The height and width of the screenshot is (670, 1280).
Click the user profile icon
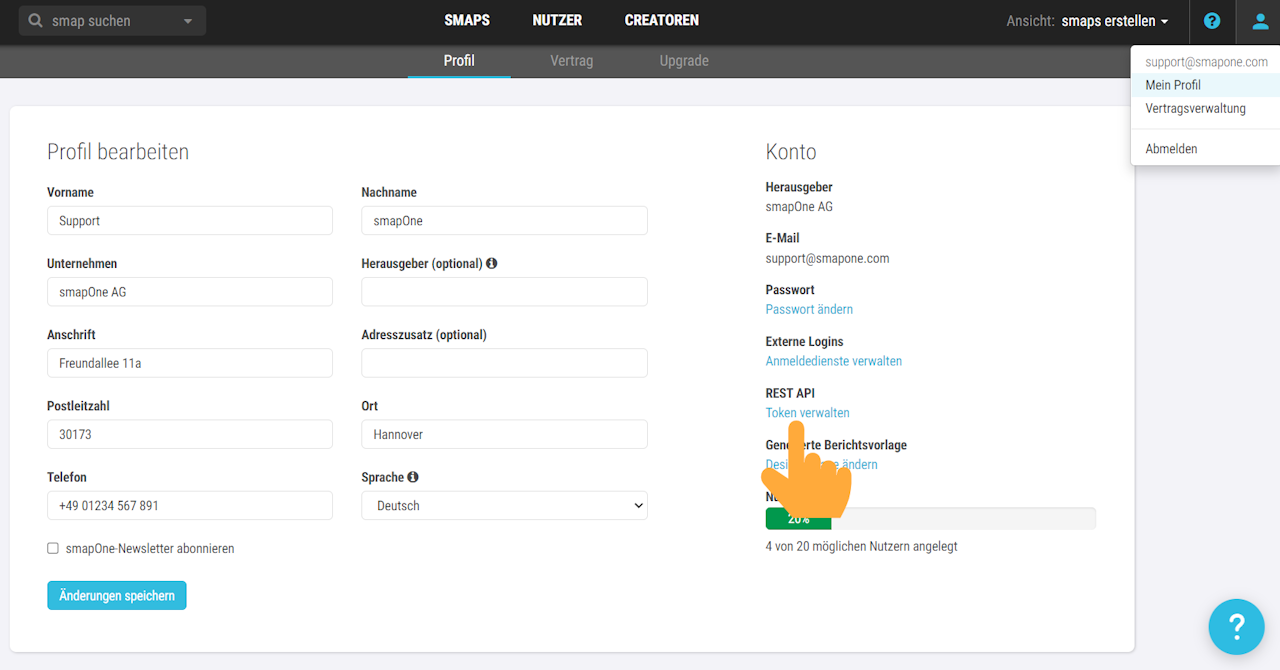(x=1258, y=21)
